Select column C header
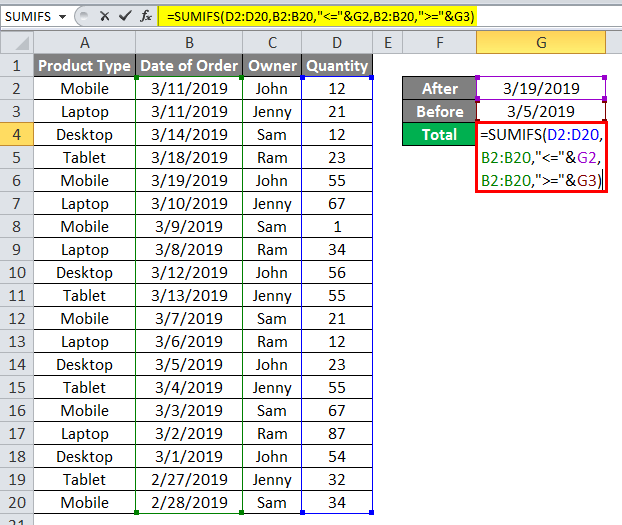622x525 pixels. point(272,42)
